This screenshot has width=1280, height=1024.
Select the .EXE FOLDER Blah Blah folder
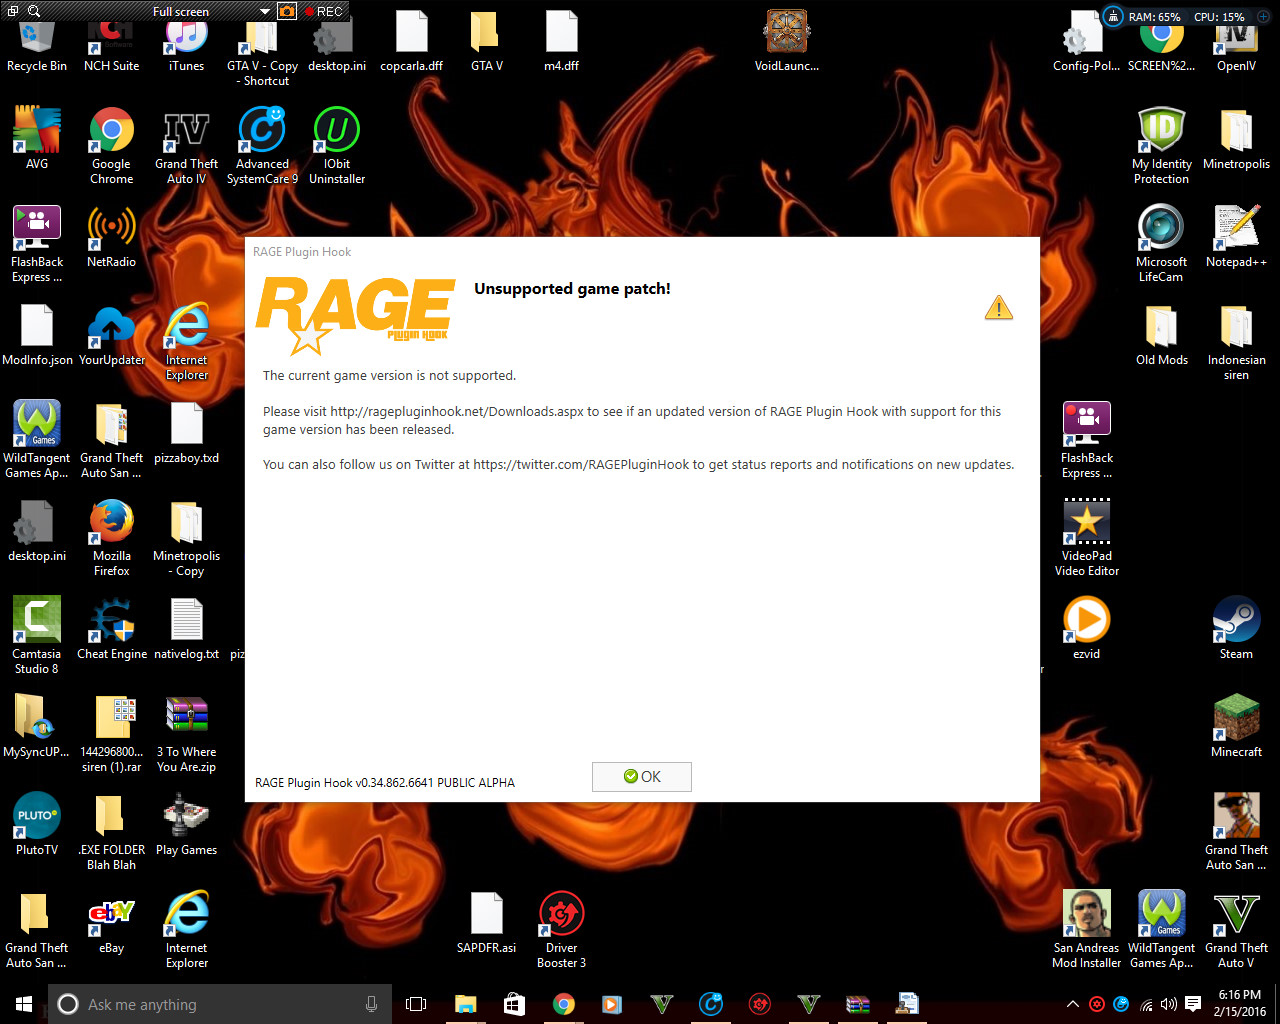pyautogui.click(x=111, y=833)
